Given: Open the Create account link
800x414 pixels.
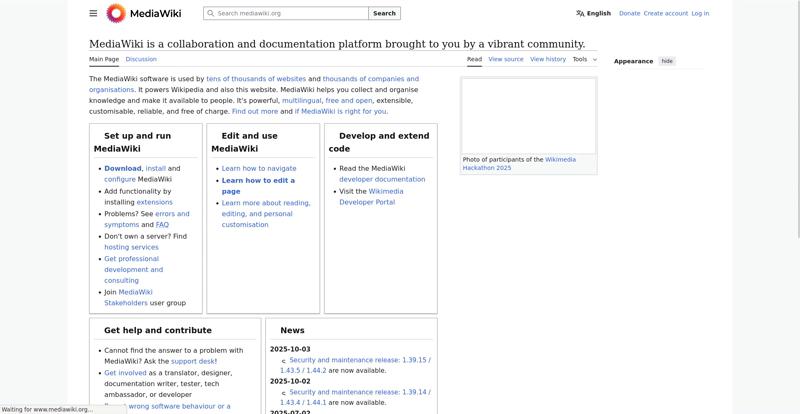Looking at the screenshot, I should pos(665,14).
